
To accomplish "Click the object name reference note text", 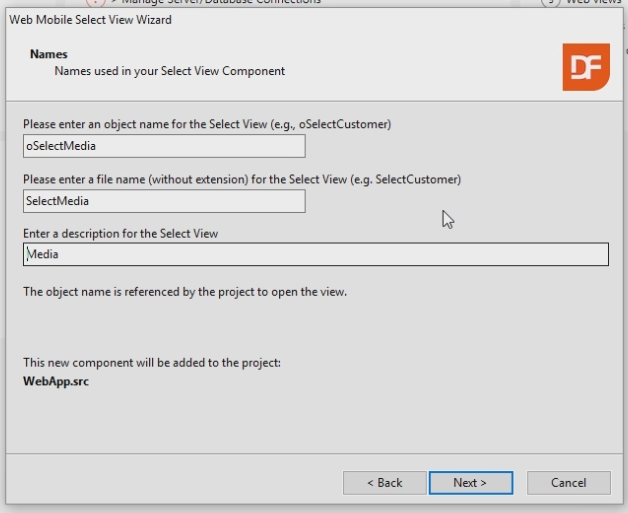I will click(x=185, y=292).
